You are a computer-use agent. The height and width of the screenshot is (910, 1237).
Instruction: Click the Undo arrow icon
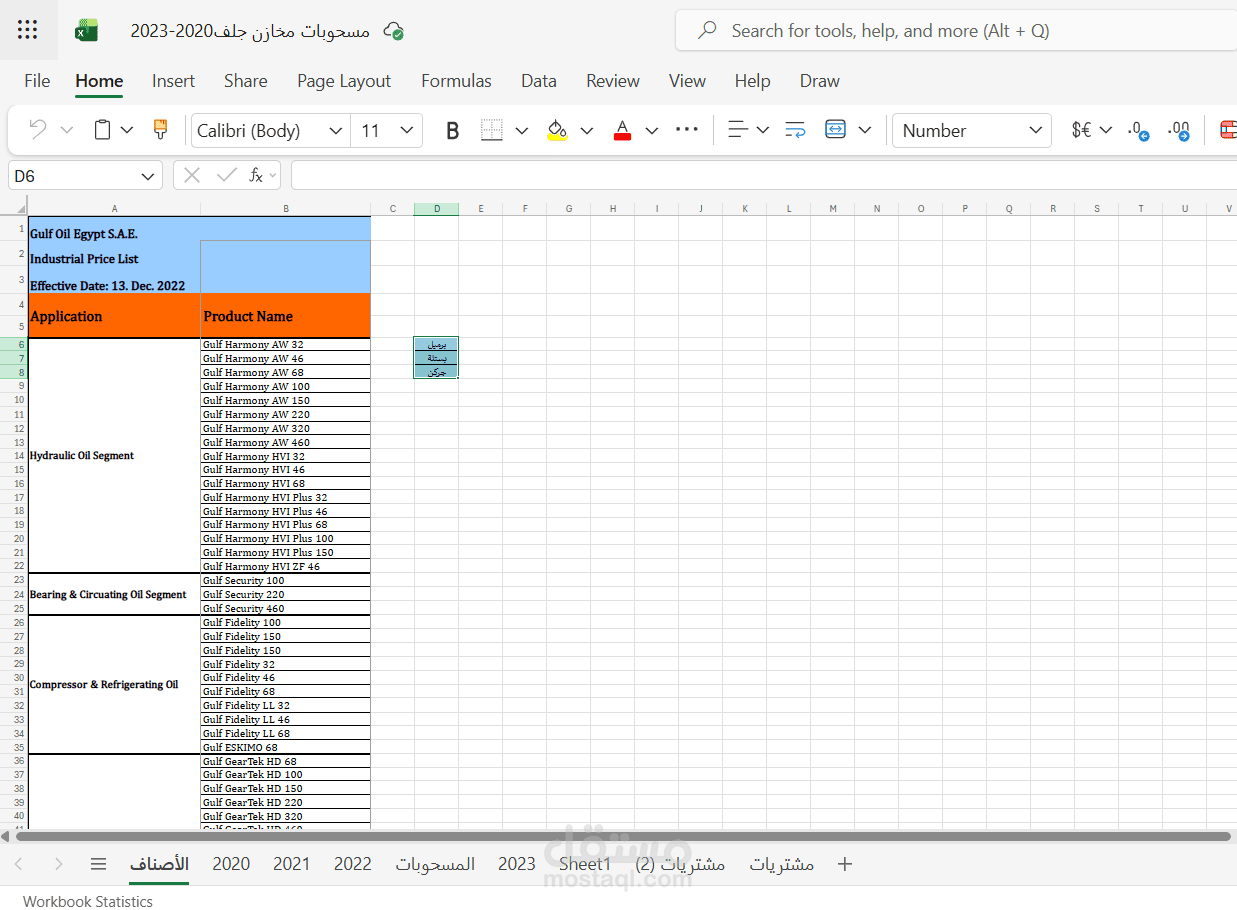[38, 130]
